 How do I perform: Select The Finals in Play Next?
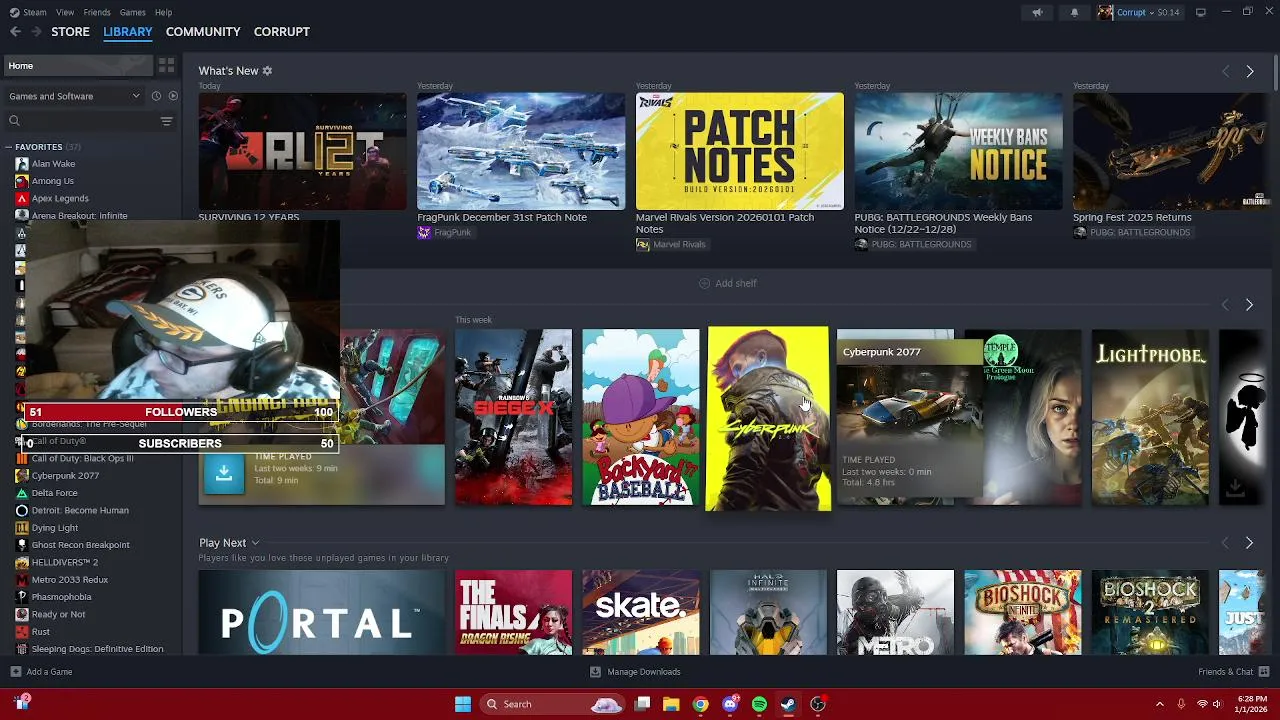[513, 612]
